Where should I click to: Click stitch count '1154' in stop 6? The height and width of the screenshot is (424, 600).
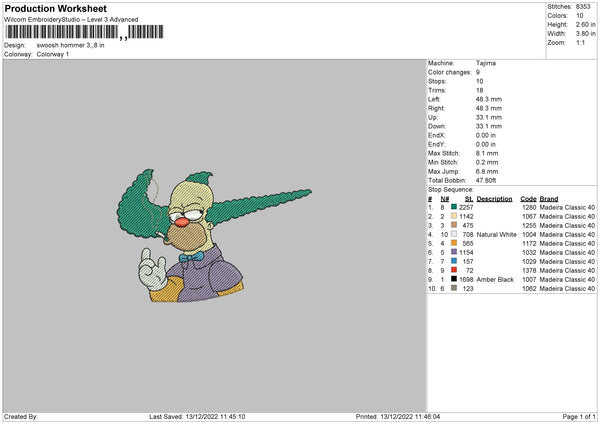[x=466, y=253]
